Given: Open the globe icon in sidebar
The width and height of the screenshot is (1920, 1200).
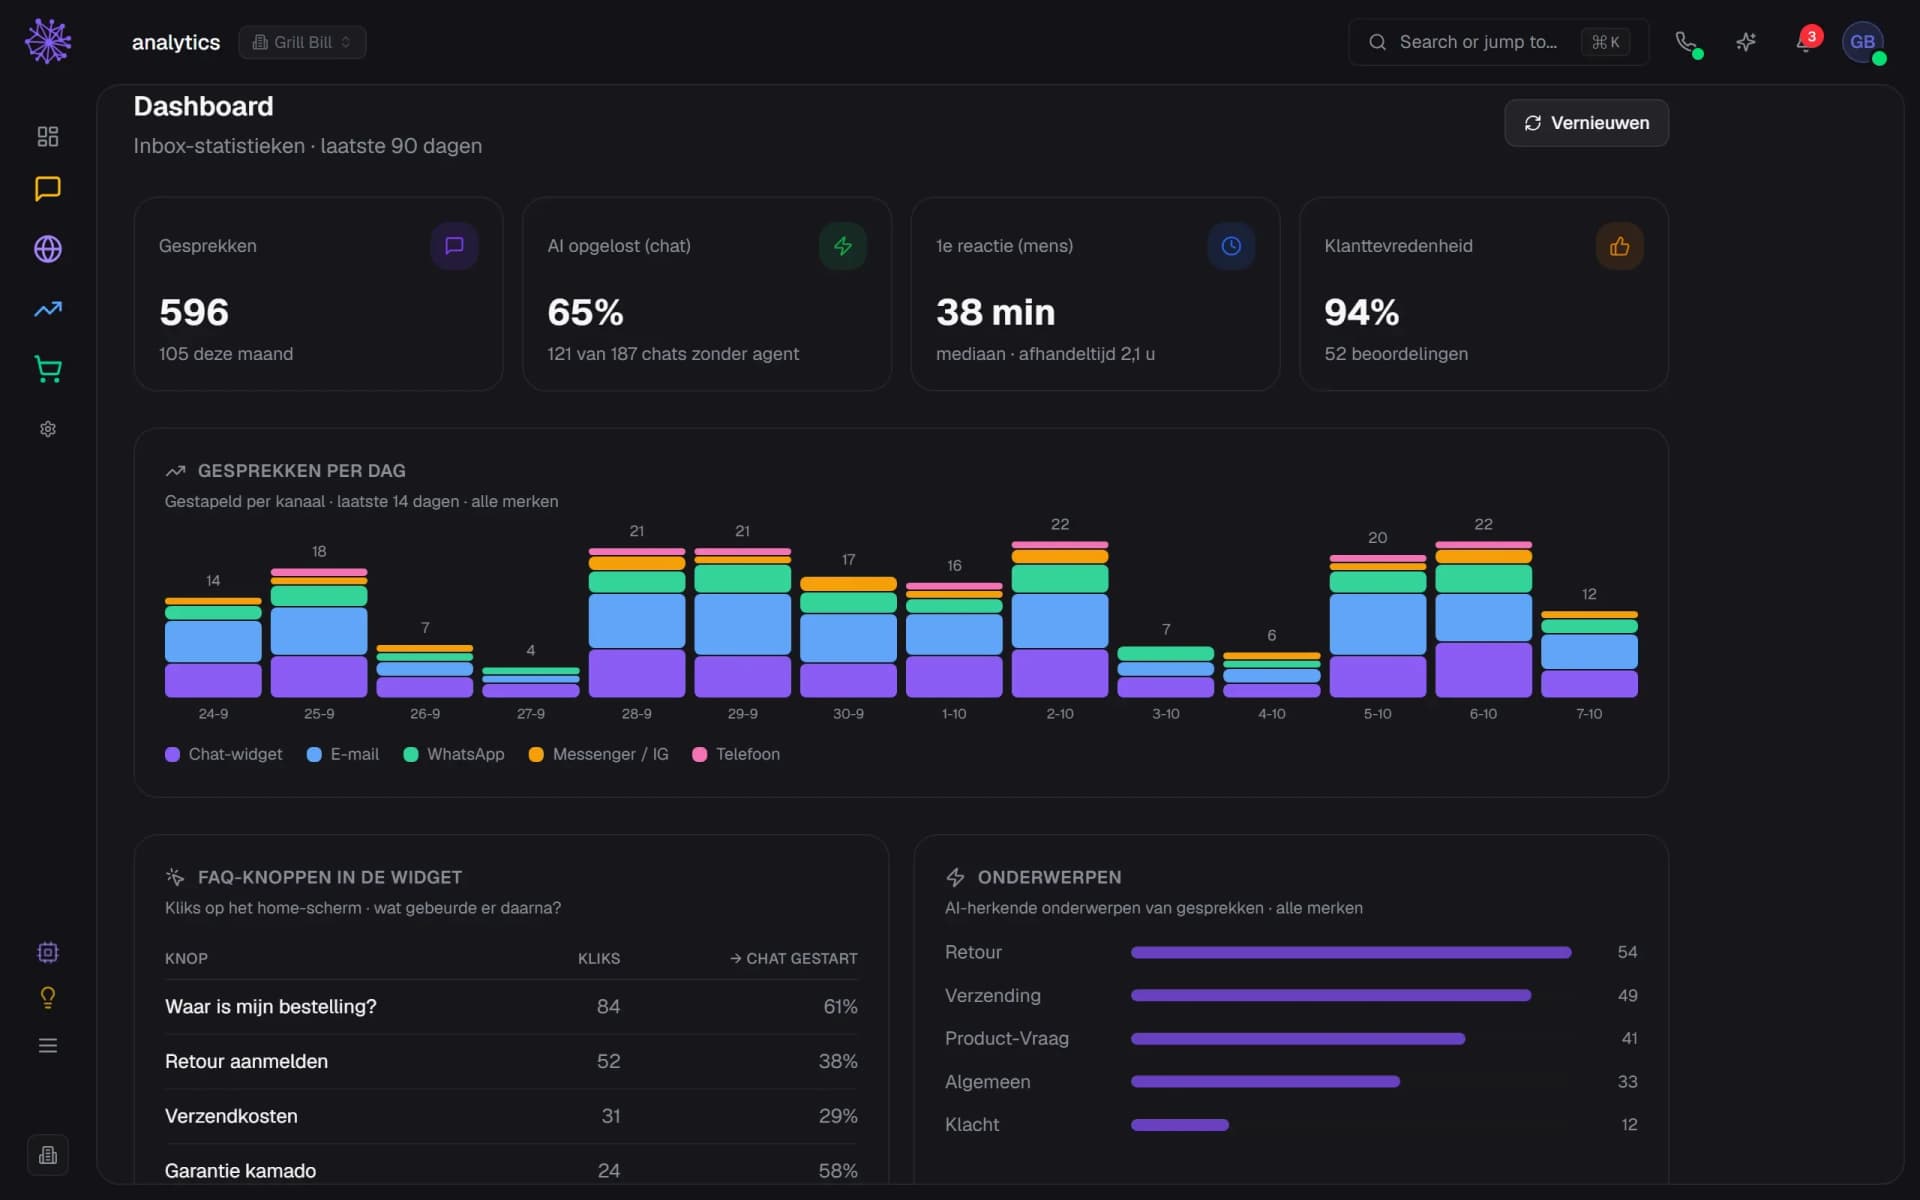Looking at the screenshot, I should pos(48,249).
